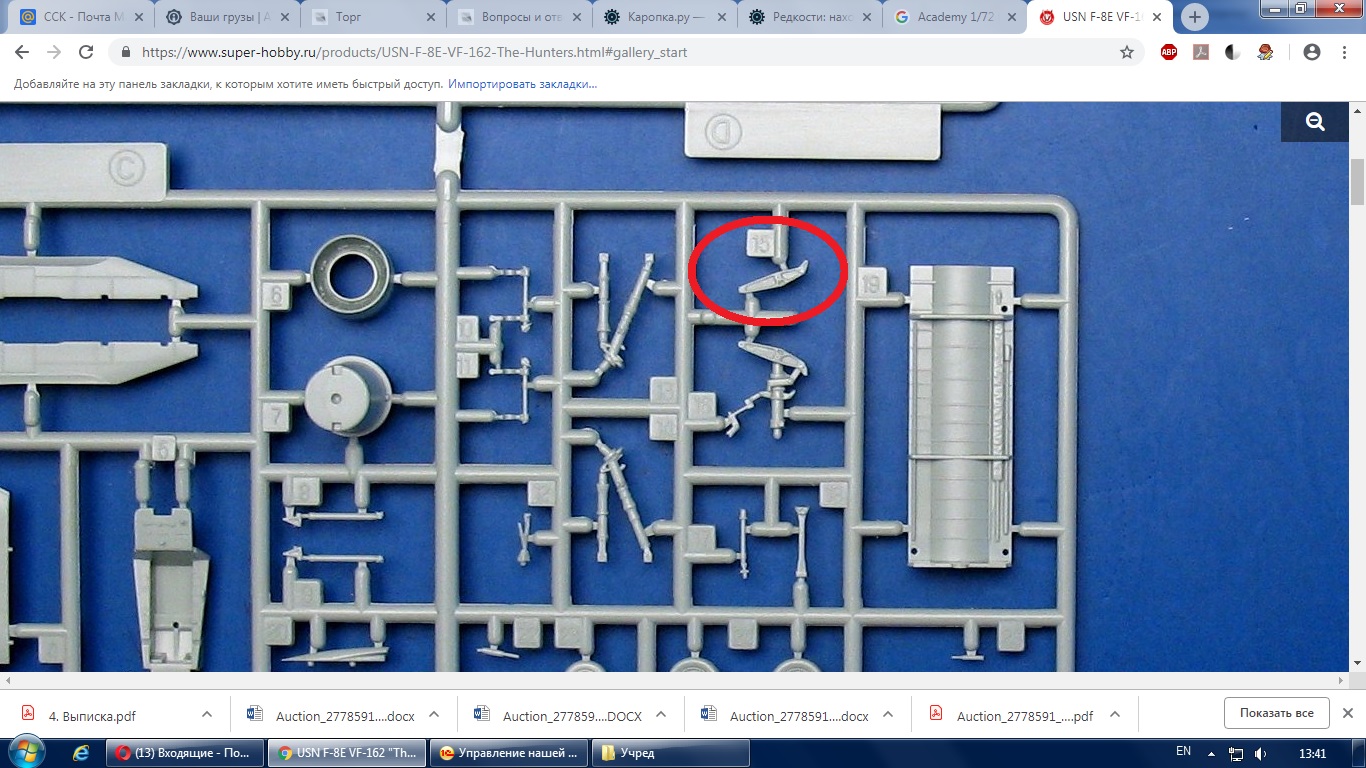
Task: Expand options for 4. Выписка.pdf download
Action: [x=207, y=715]
